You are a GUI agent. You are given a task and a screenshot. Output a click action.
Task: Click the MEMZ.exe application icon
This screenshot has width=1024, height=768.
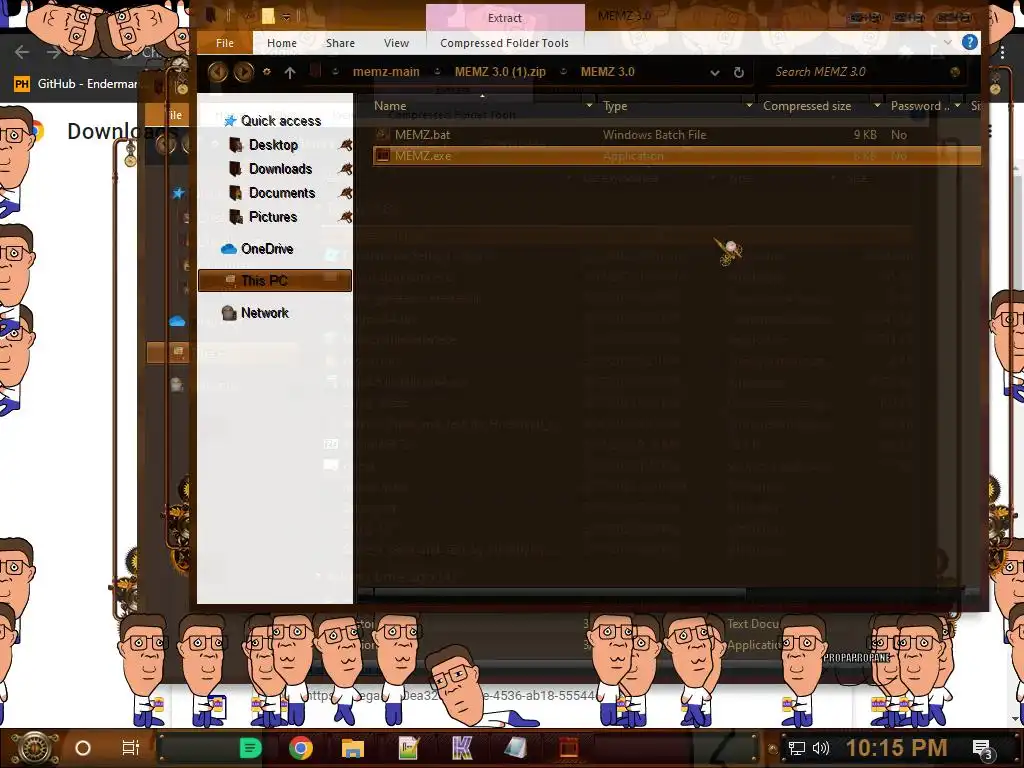[383, 155]
